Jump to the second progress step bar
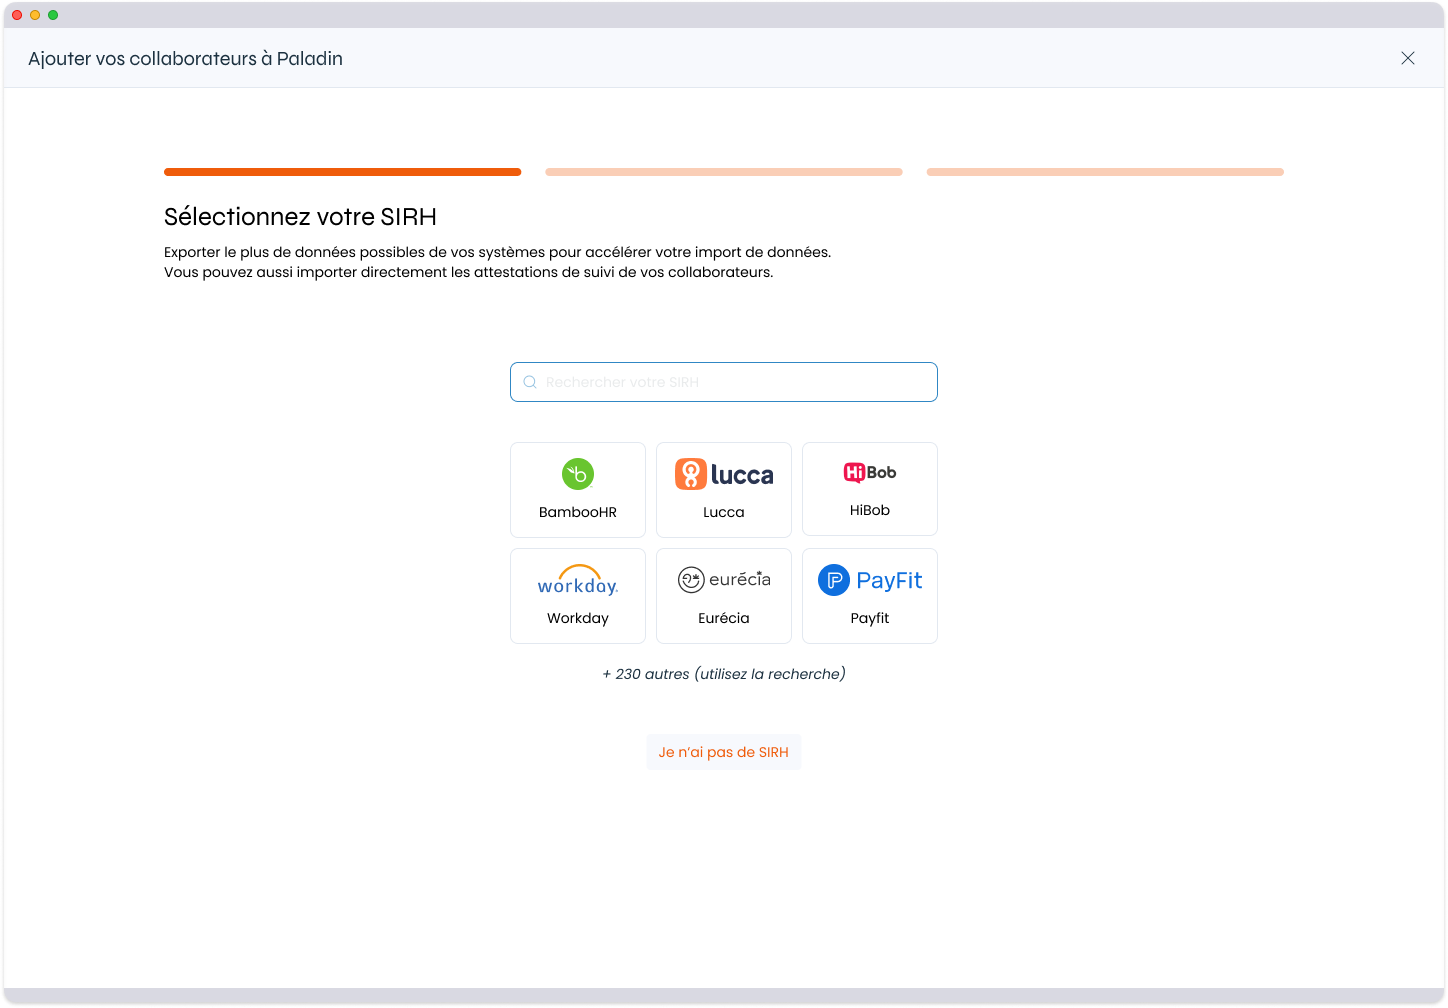 [x=724, y=172]
